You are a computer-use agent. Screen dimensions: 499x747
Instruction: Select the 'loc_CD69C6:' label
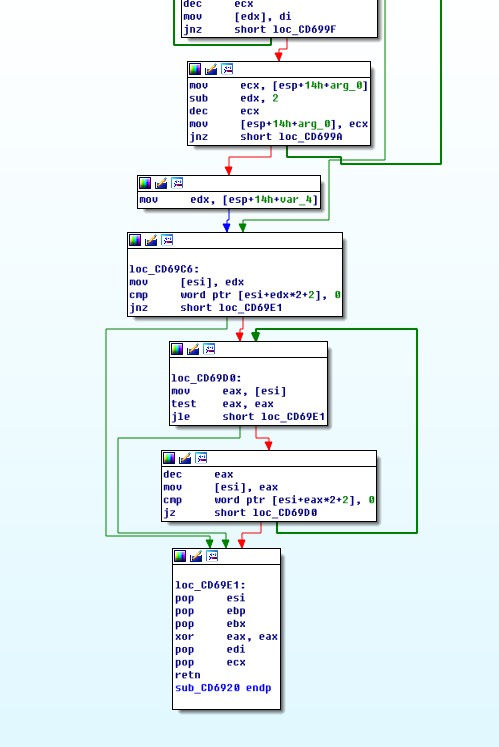(x=164, y=269)
